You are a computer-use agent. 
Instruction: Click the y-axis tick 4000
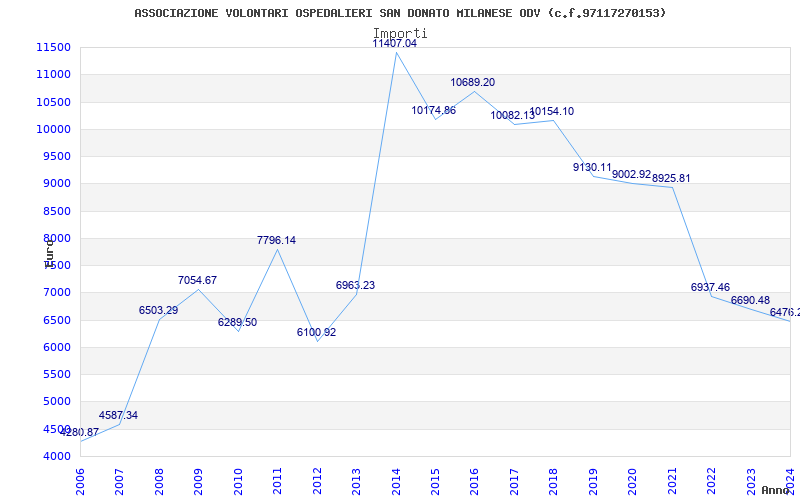[x=56, y=456]
